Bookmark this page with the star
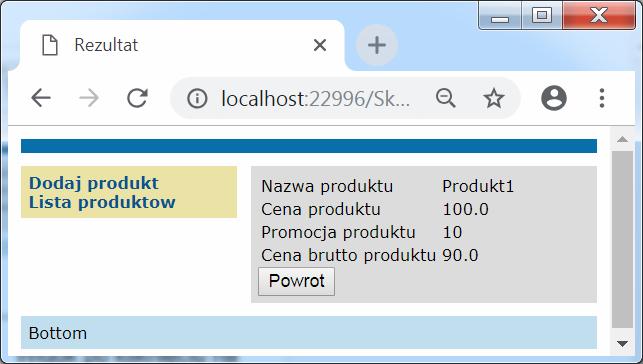This screenshot has width=643, height=364. tap(494, 98)
